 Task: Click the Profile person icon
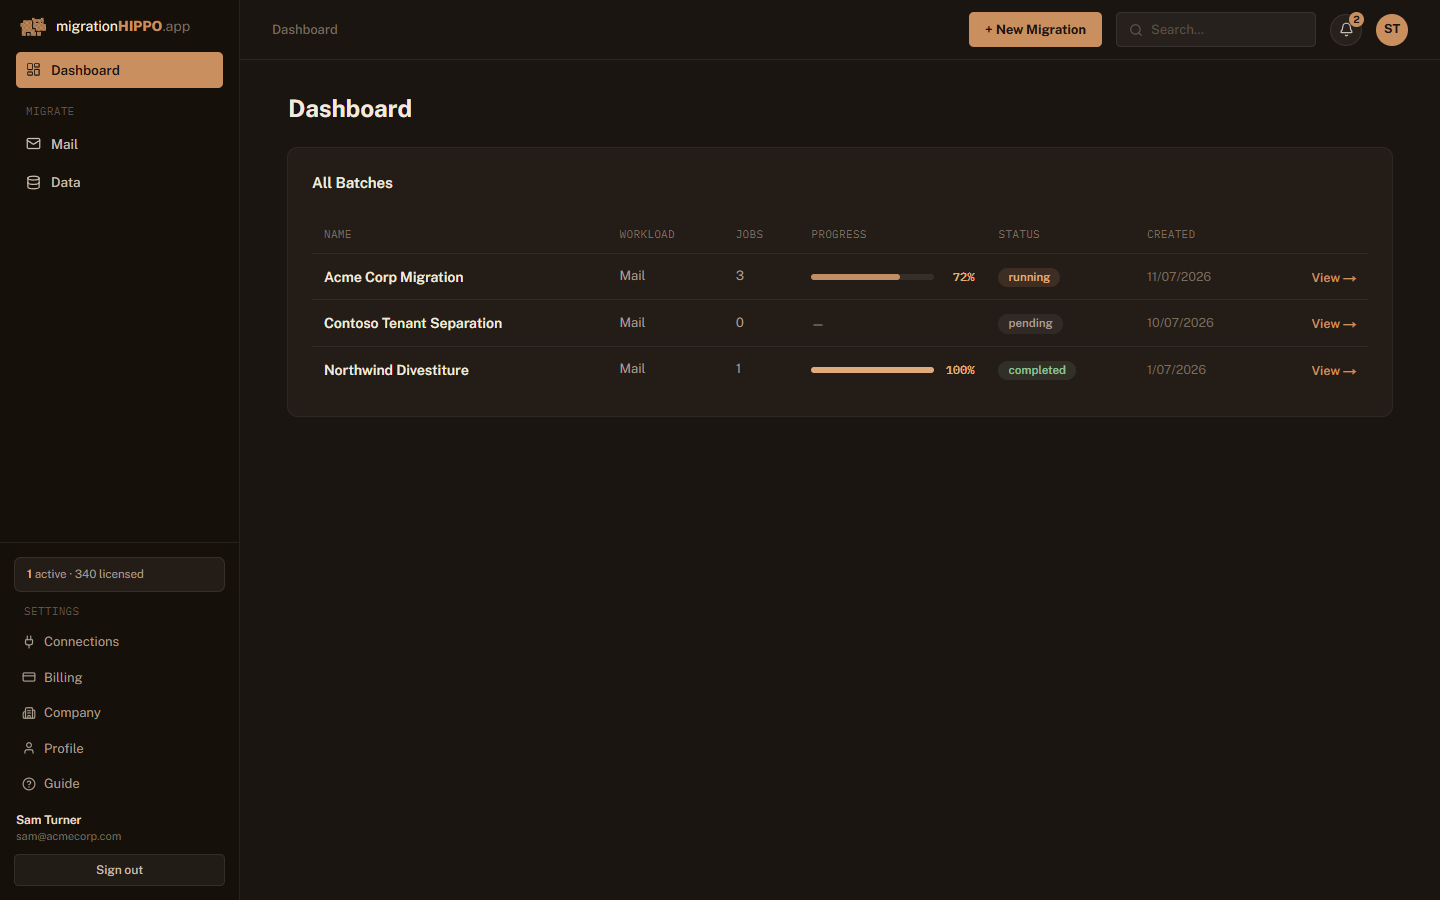(29, 748)
